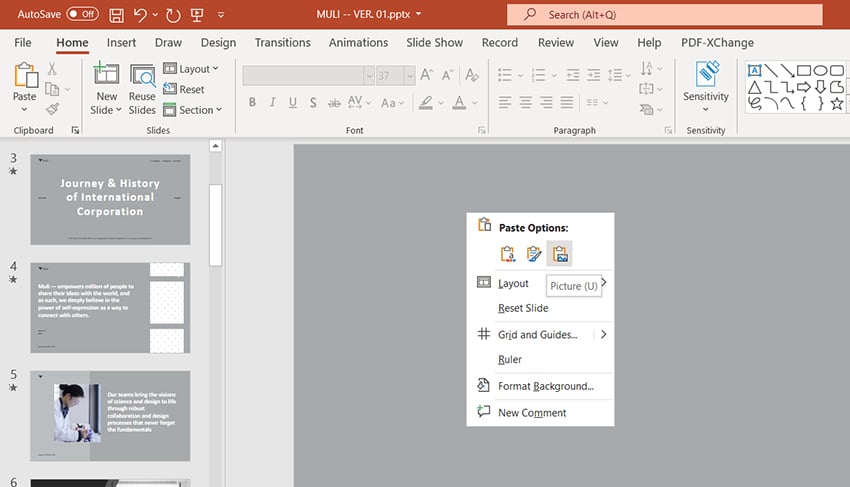Choose Format Background from context menu
The height and width of the screenshot is (487, 850).
click(x=545, y=386)
